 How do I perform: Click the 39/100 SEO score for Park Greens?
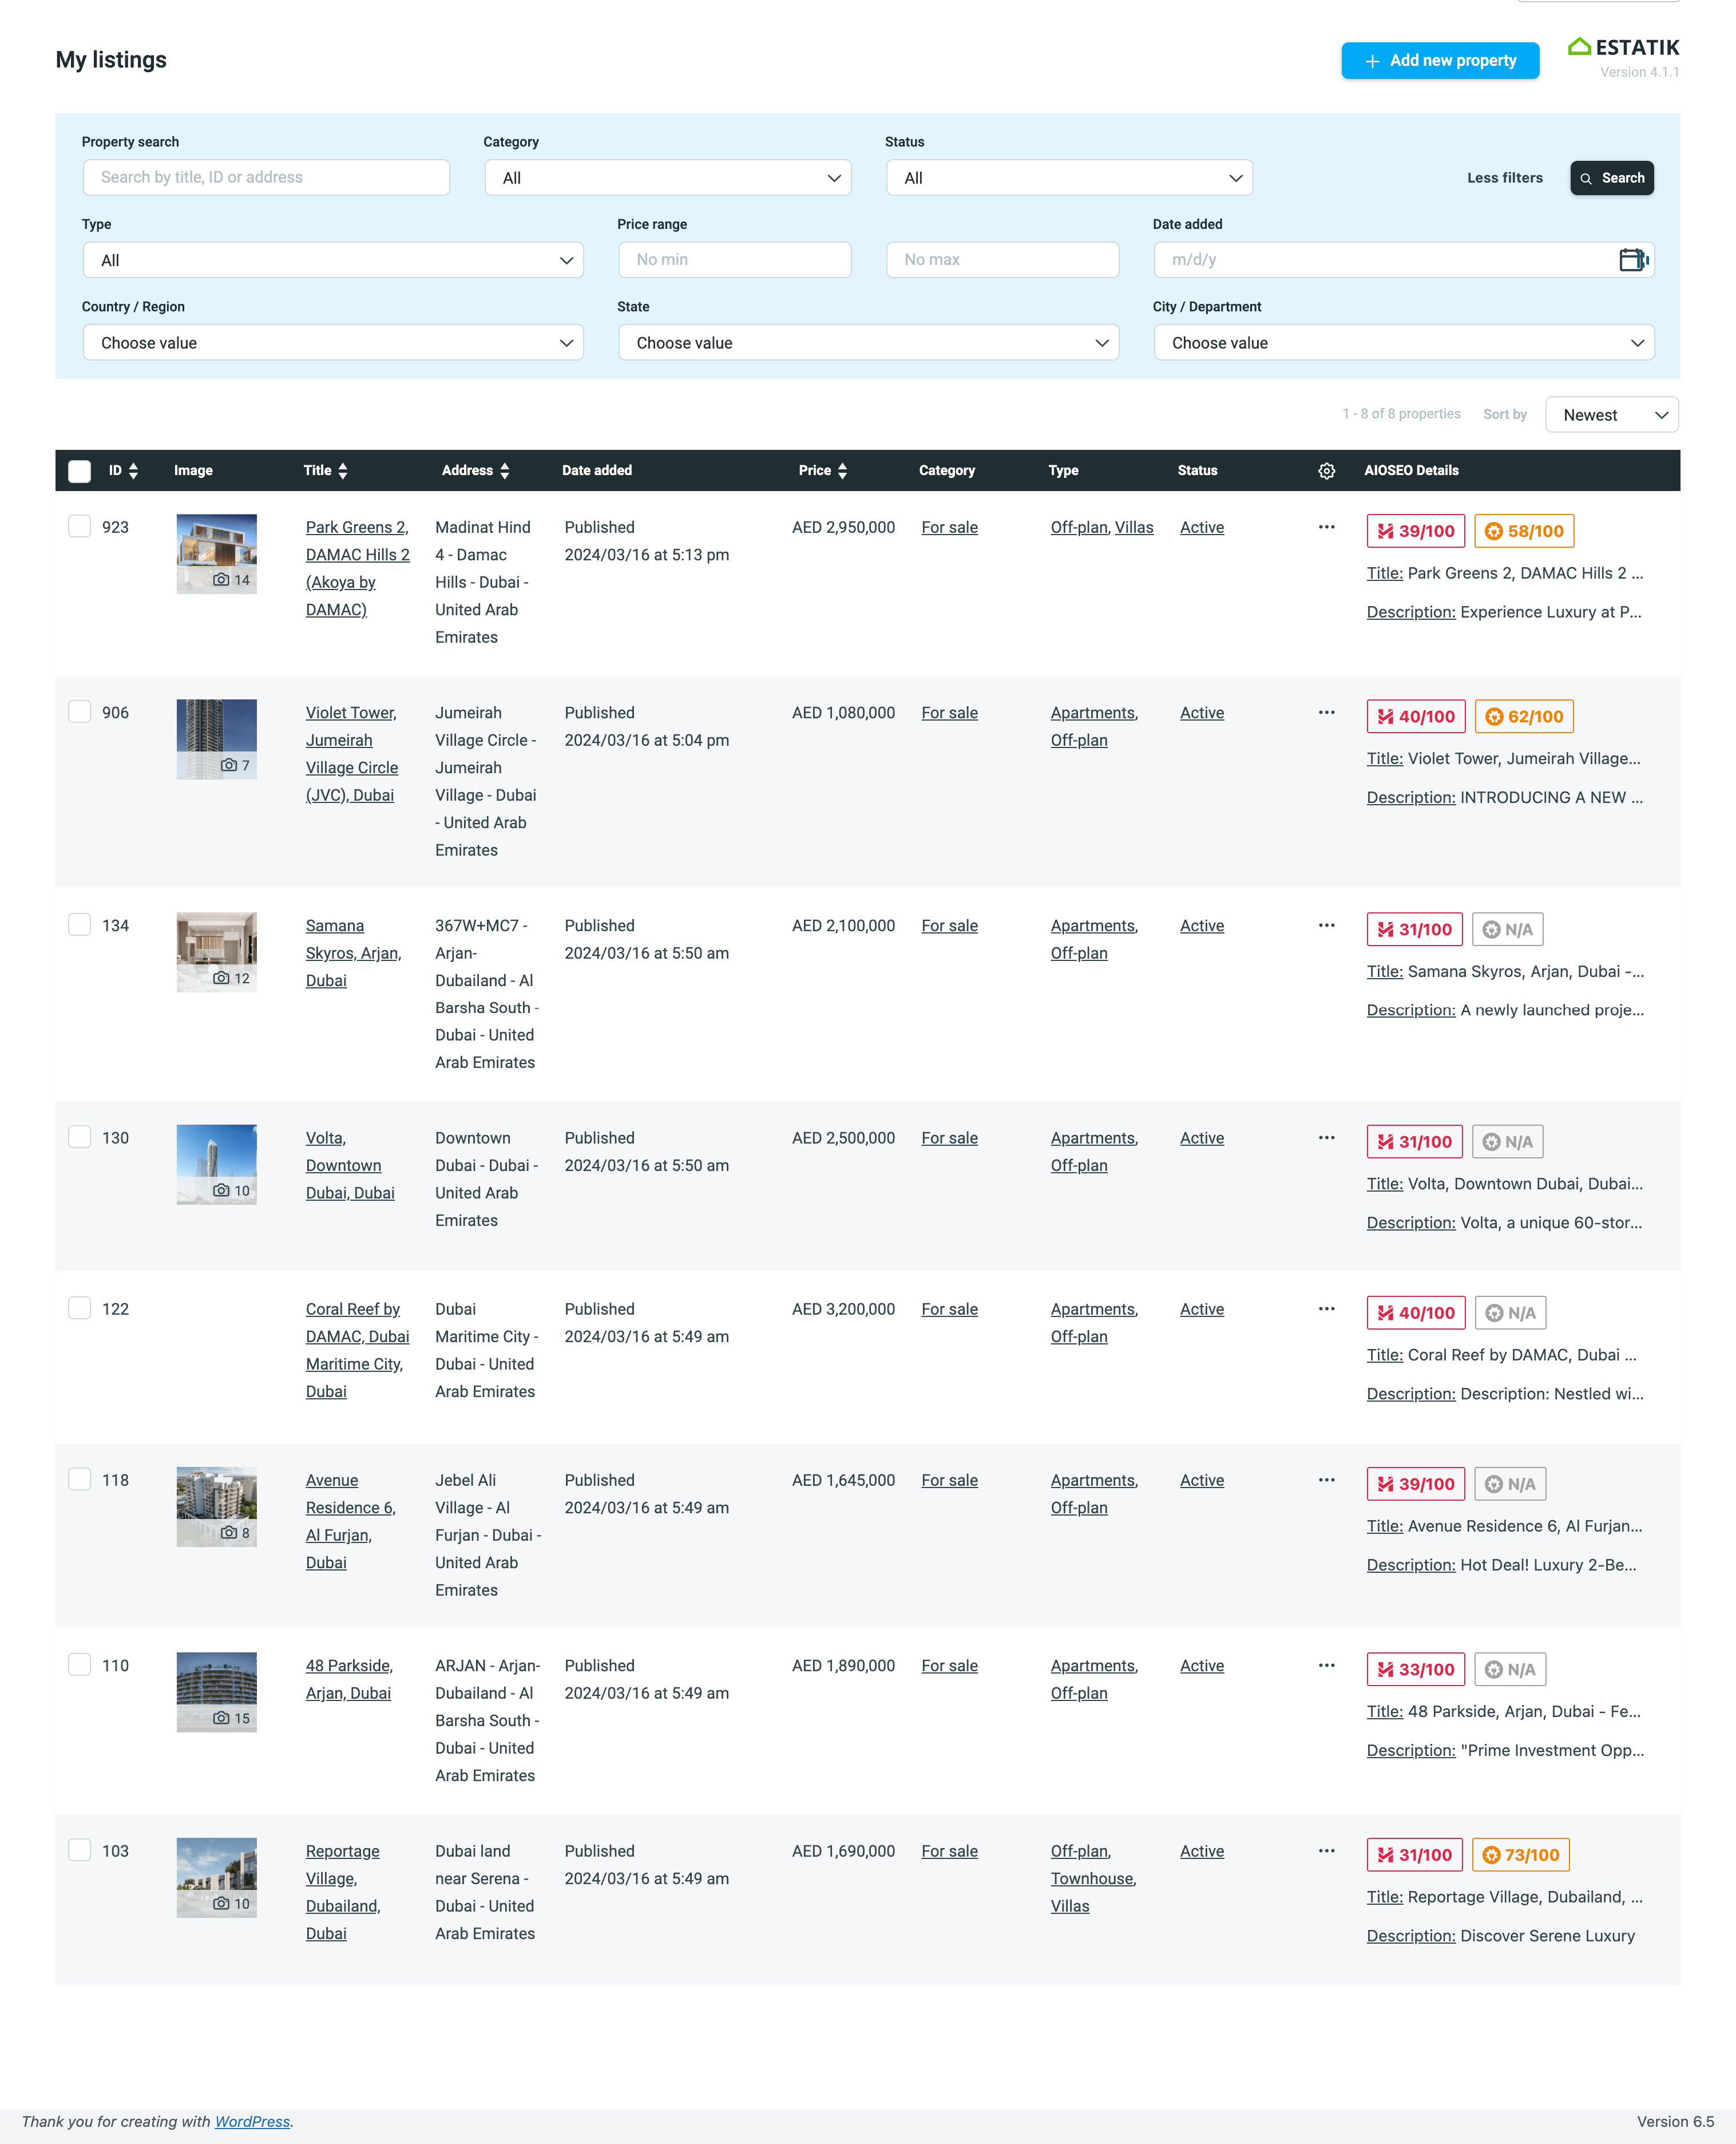coord(1415,531)
